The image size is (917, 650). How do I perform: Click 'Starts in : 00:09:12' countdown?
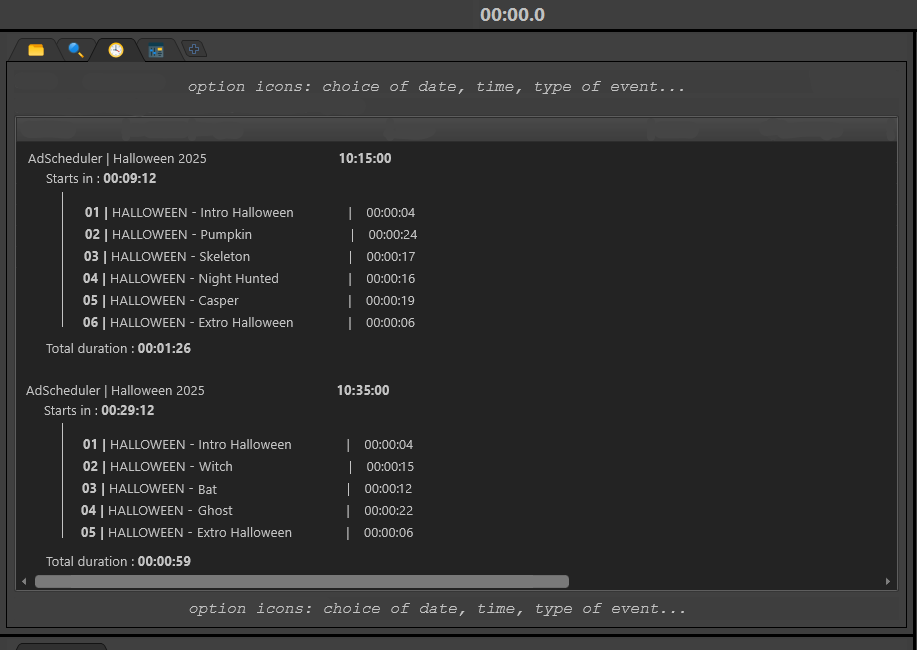coord(101,178)
